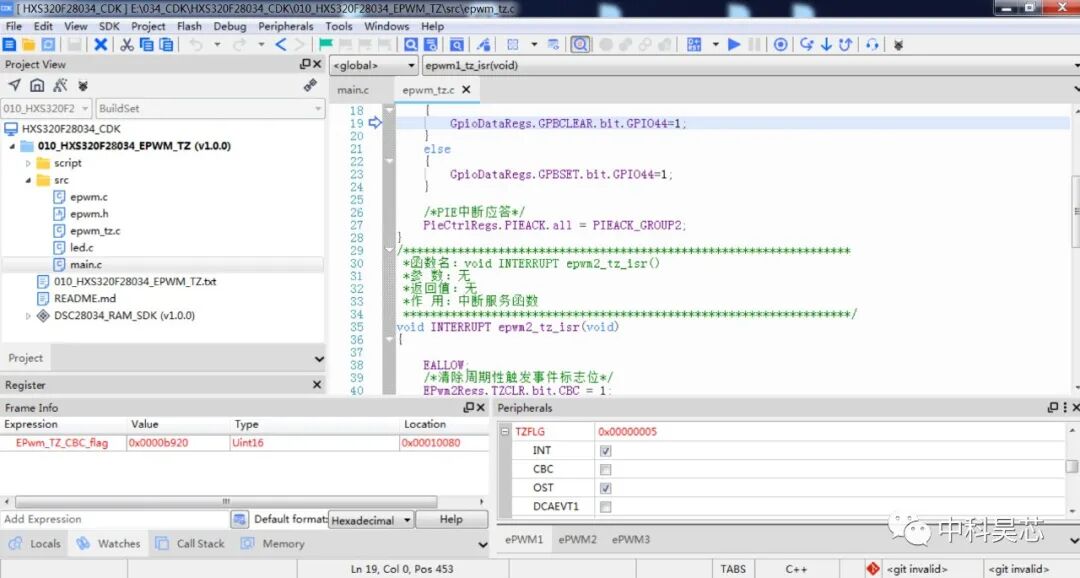Open the BuildSet dropdown
This screenshot has height=578, width=1080.
click(209, 108)
